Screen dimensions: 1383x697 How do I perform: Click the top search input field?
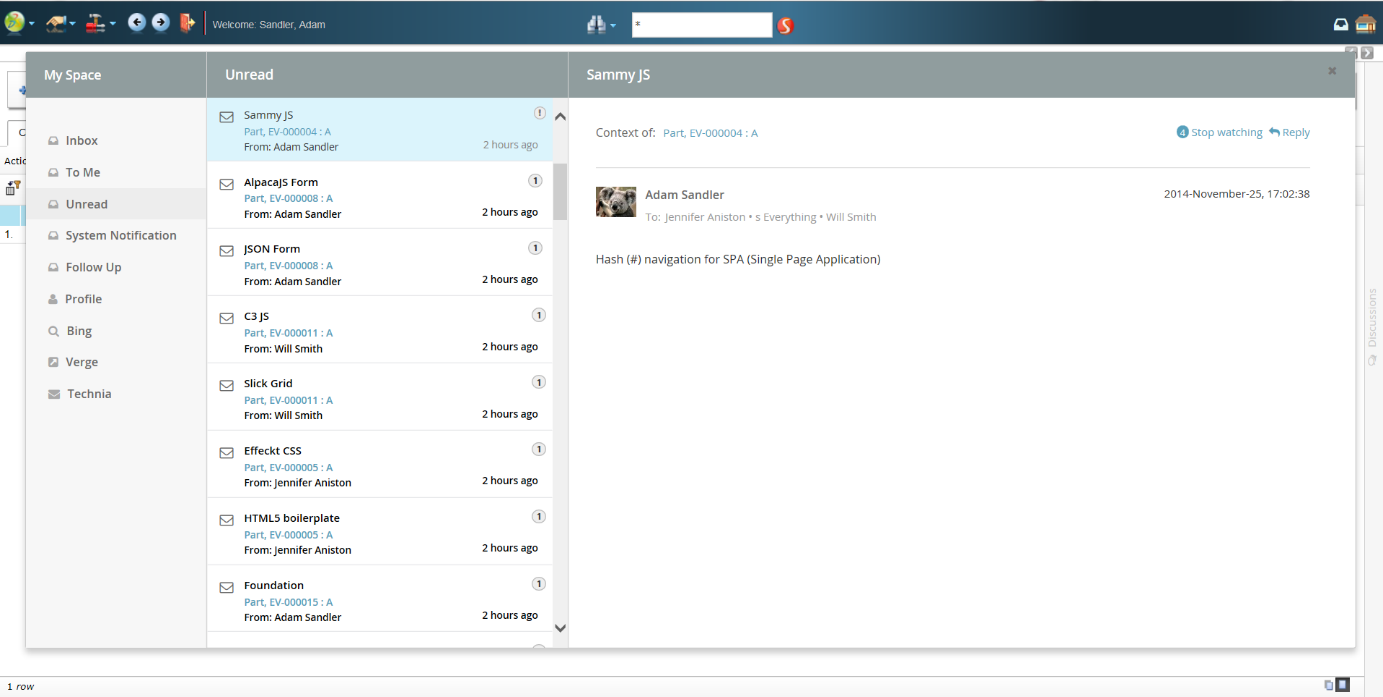click(701, 25)
